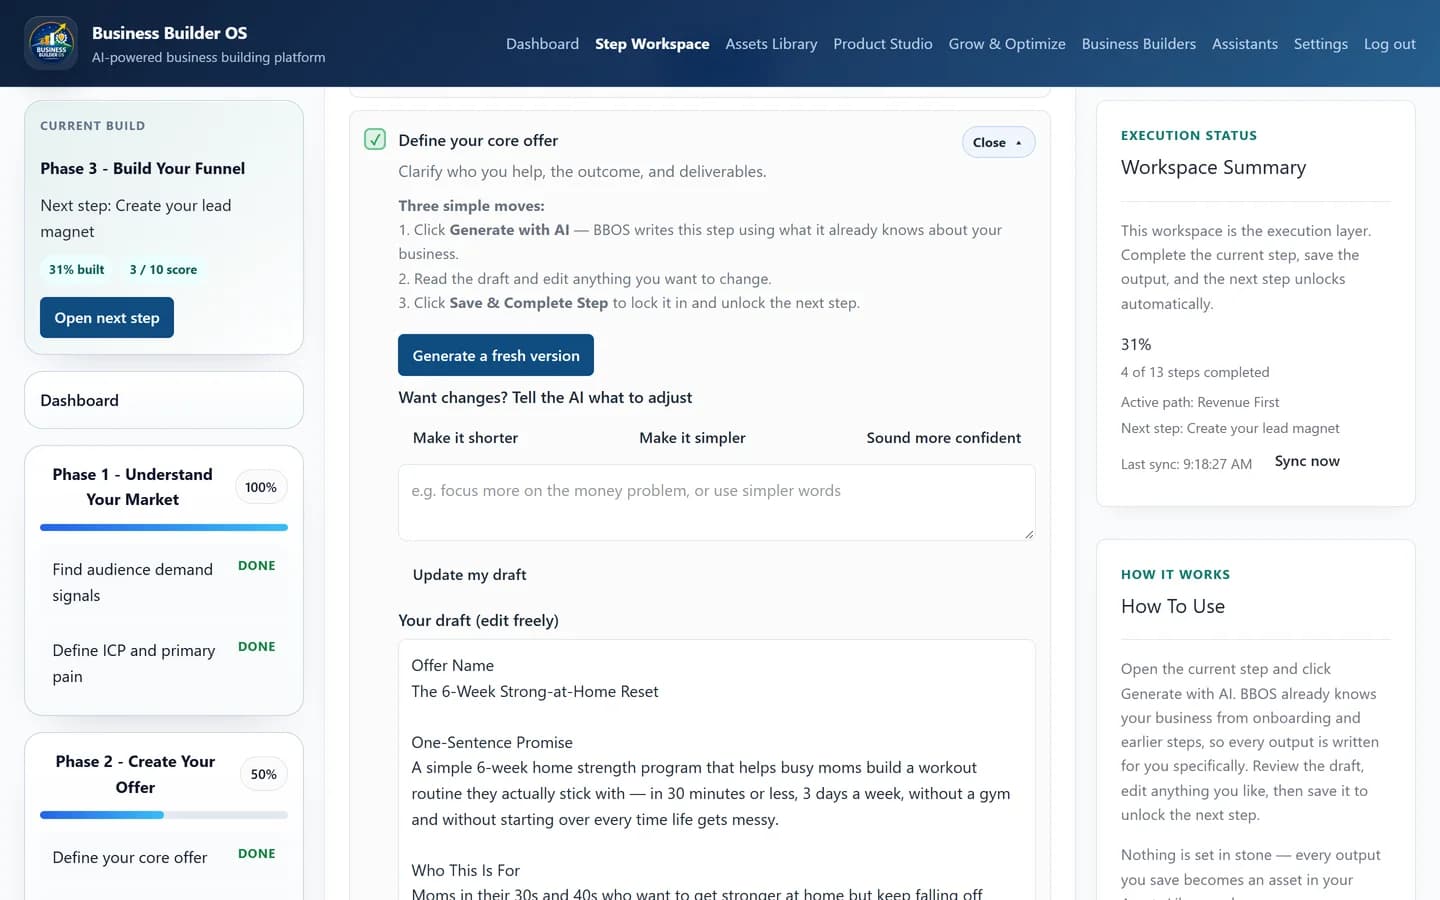
Task: Open Product Studio from the nav bar
Action: tap(883, 44)
